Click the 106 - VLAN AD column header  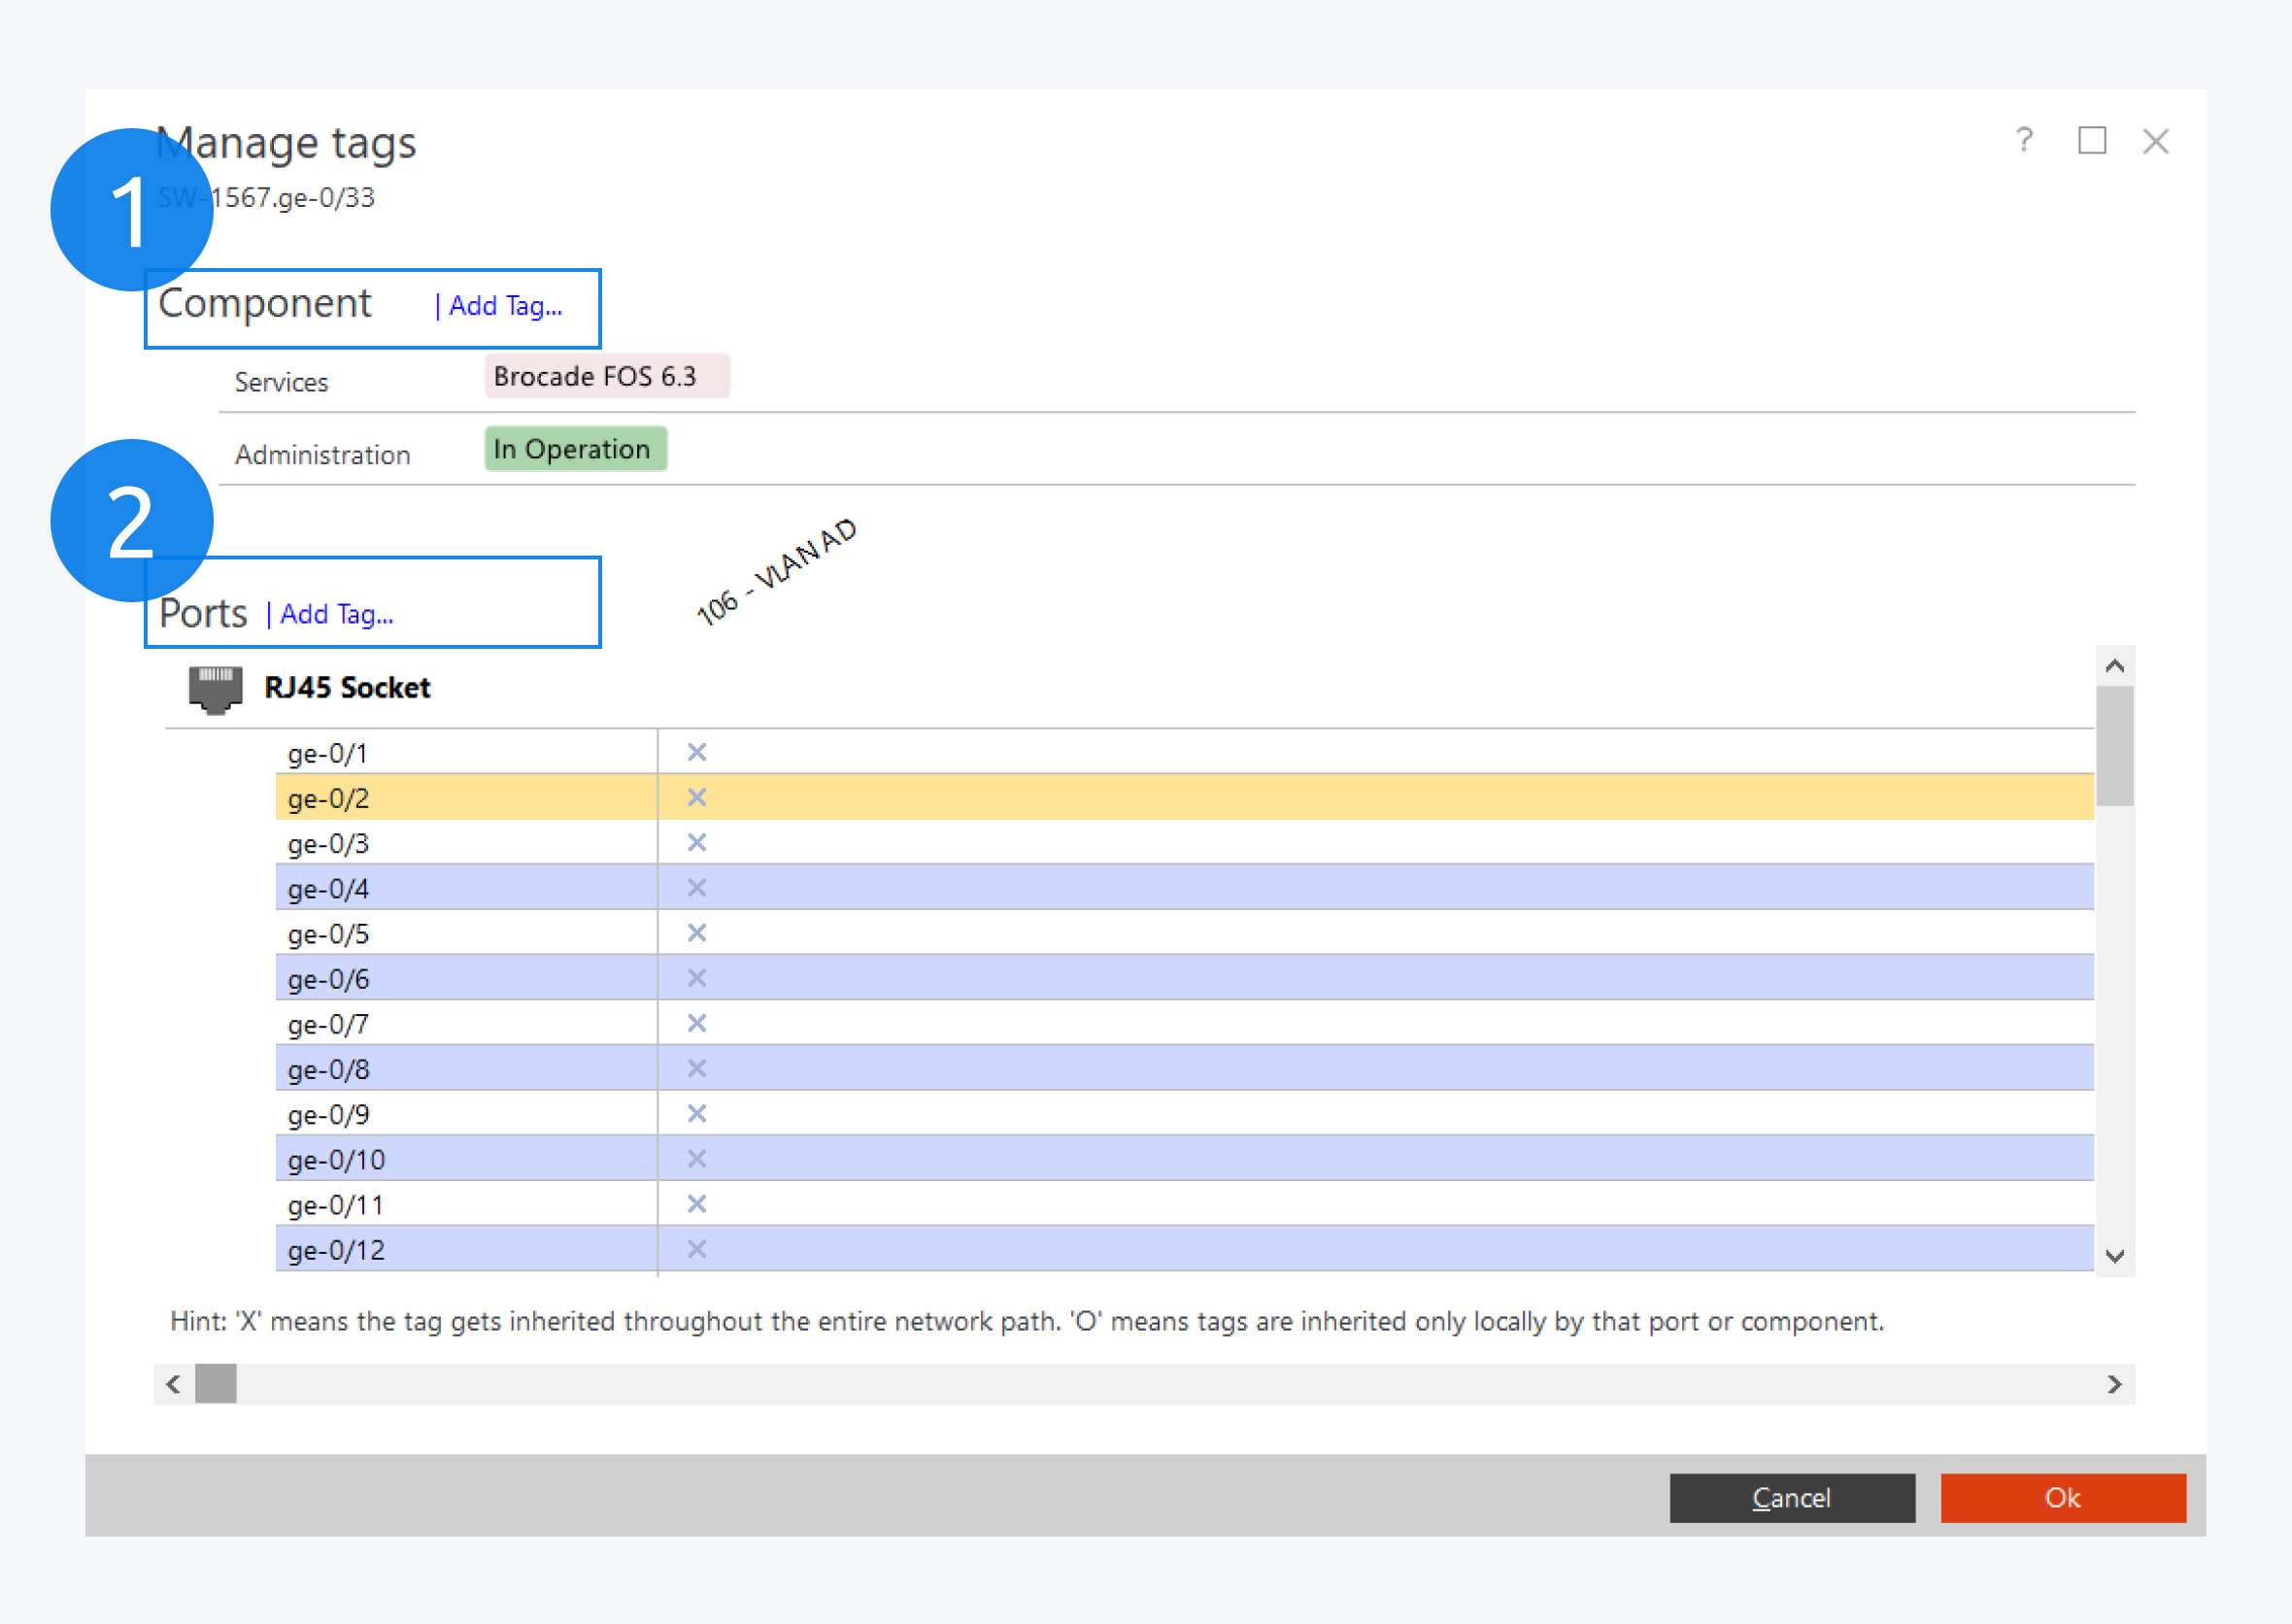(776, 572)
